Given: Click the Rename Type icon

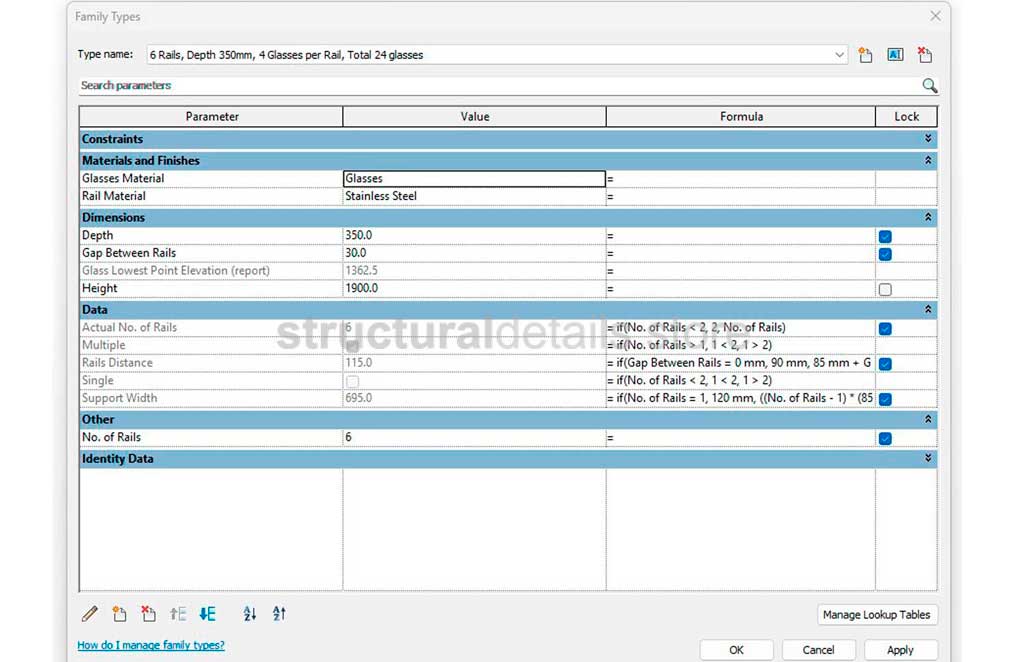Looking at the screenshot, I should click(895, 55).
